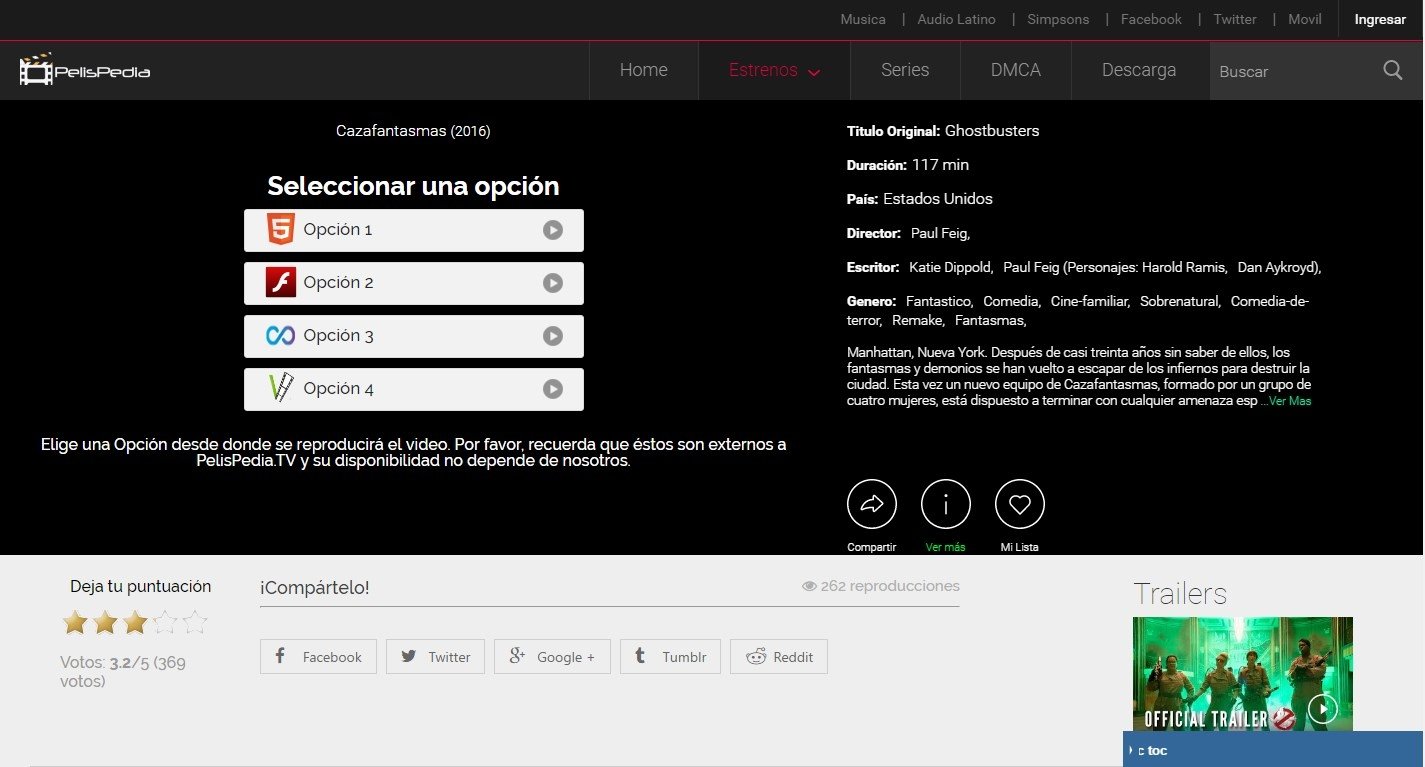Rate with the fifth star
The image size is (1425, 767).
(x=195, y=623)
